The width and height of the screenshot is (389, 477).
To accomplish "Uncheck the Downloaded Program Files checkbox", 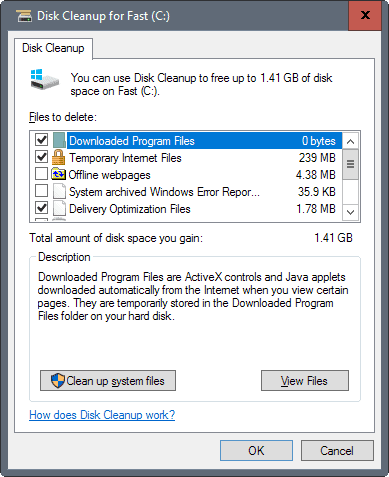I will tap(41, 140).
